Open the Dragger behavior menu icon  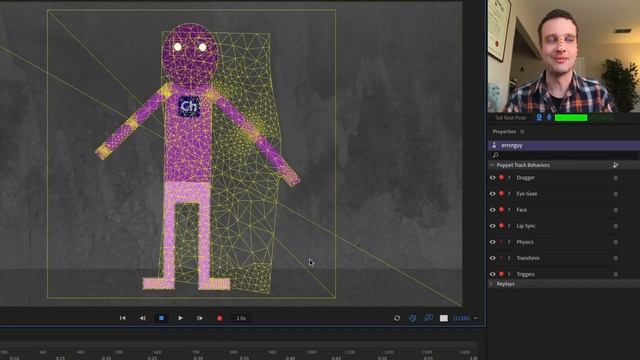point(615,178)
